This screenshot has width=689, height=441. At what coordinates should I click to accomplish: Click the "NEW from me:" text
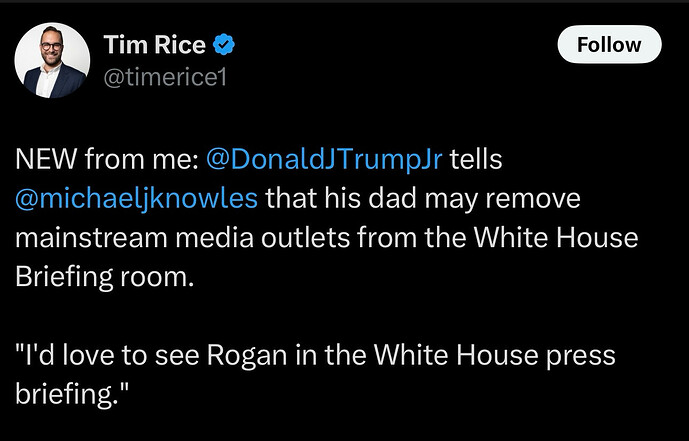[107, 159]
